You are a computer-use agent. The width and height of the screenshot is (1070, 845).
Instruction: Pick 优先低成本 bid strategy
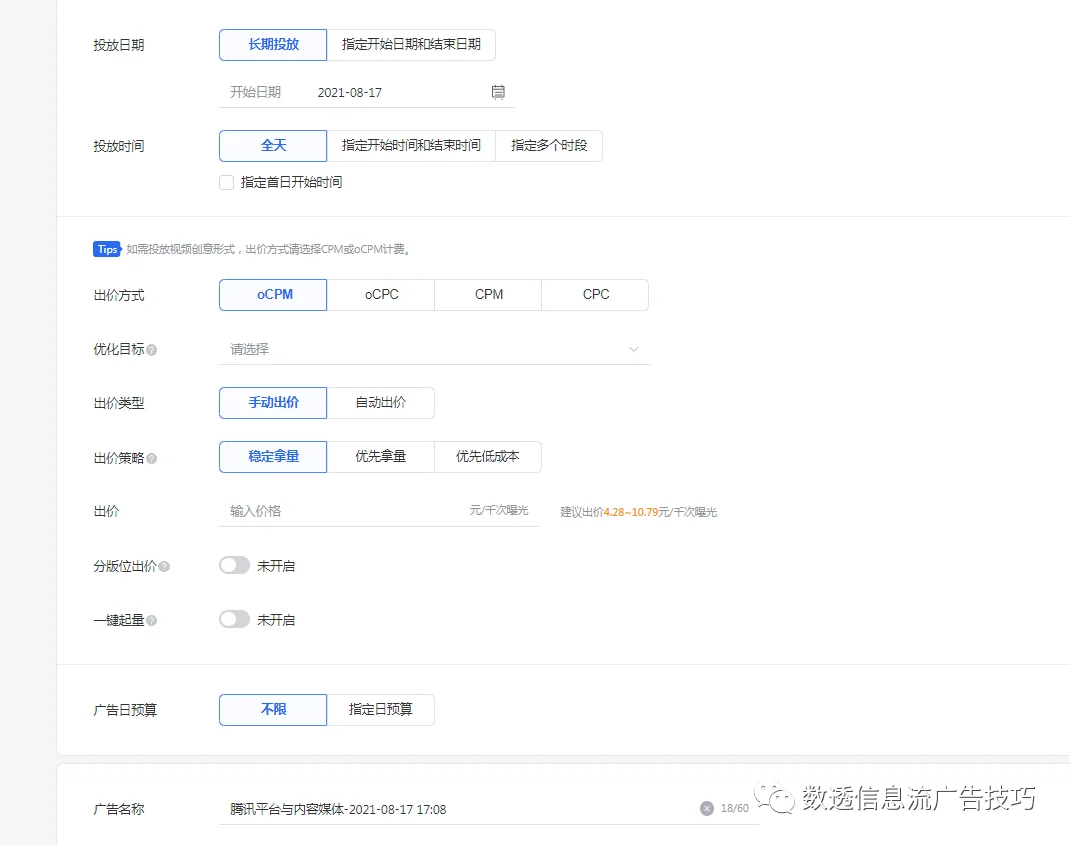tap(488, 457)
